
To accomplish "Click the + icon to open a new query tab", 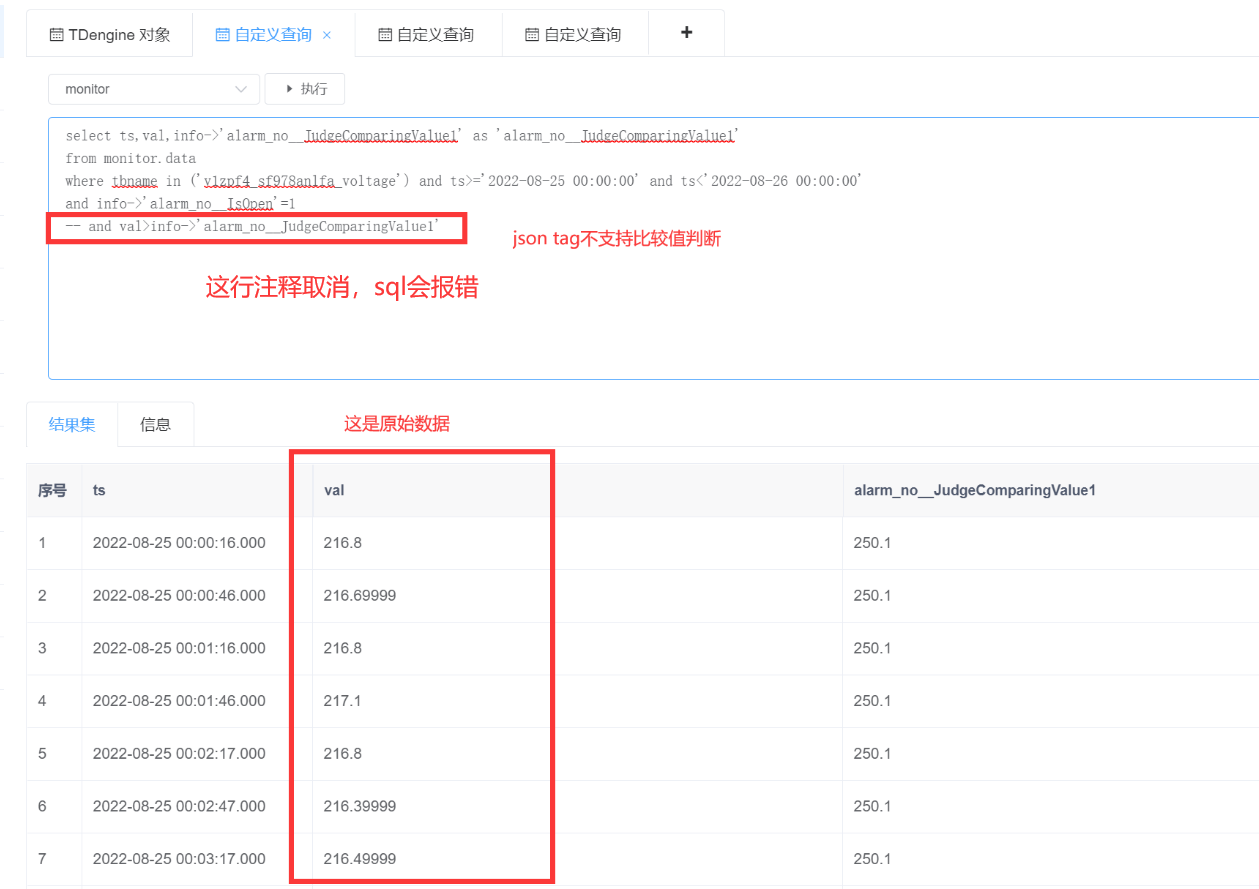I will (685, 32).
